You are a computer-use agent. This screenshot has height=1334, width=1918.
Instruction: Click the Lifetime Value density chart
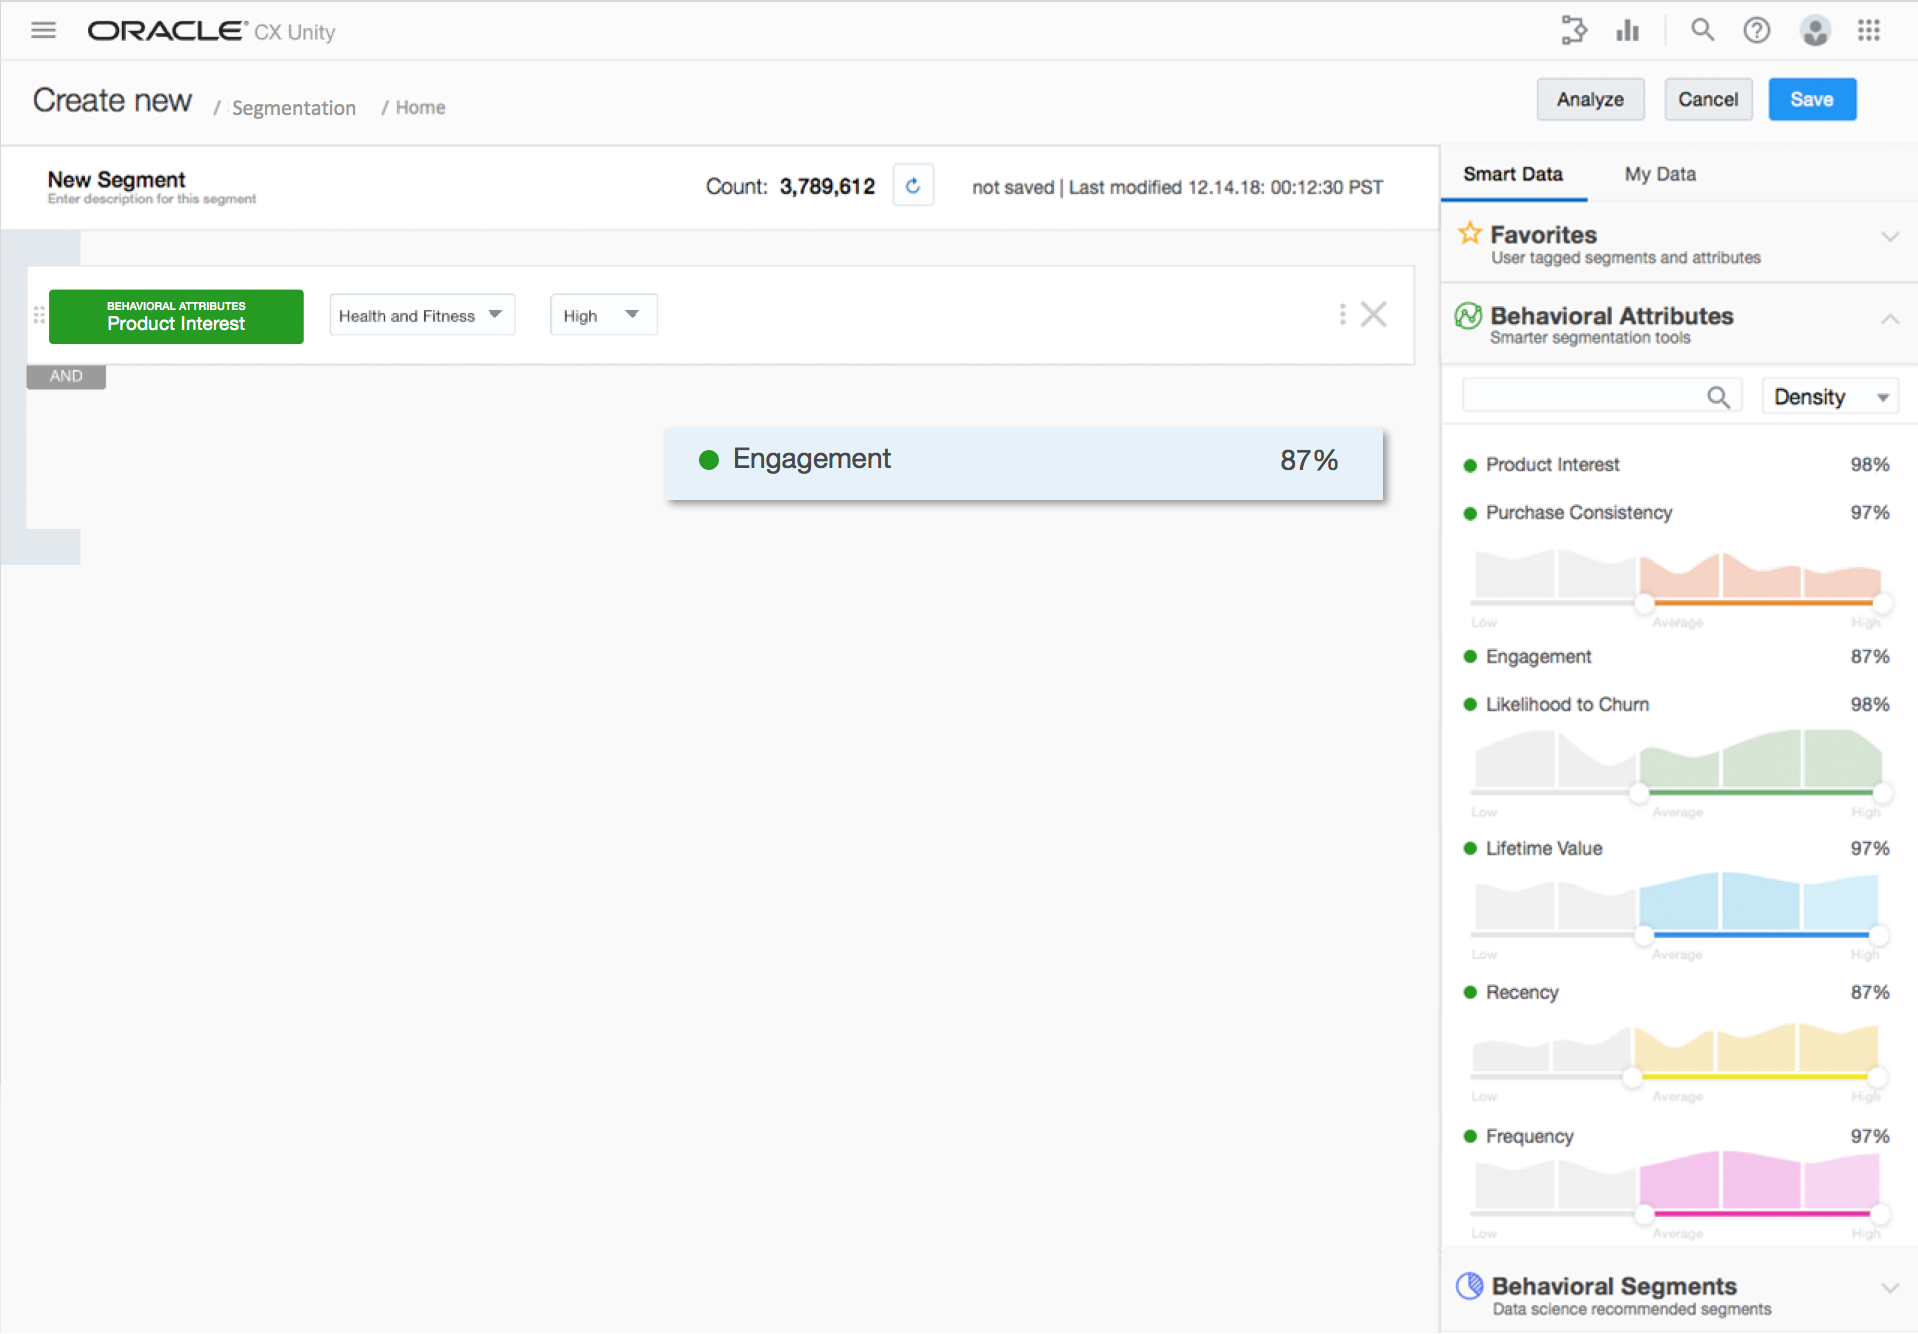(x=1677, y=901)
